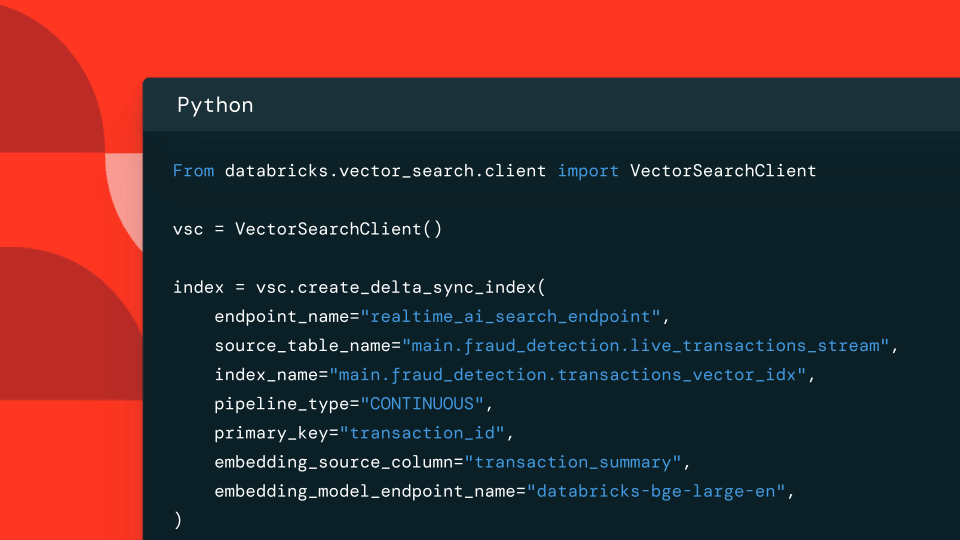The height and width of the screenshot is (540, 960).
Task: Click the 'source_table_name=' parameter name
Action: [307, 346]
